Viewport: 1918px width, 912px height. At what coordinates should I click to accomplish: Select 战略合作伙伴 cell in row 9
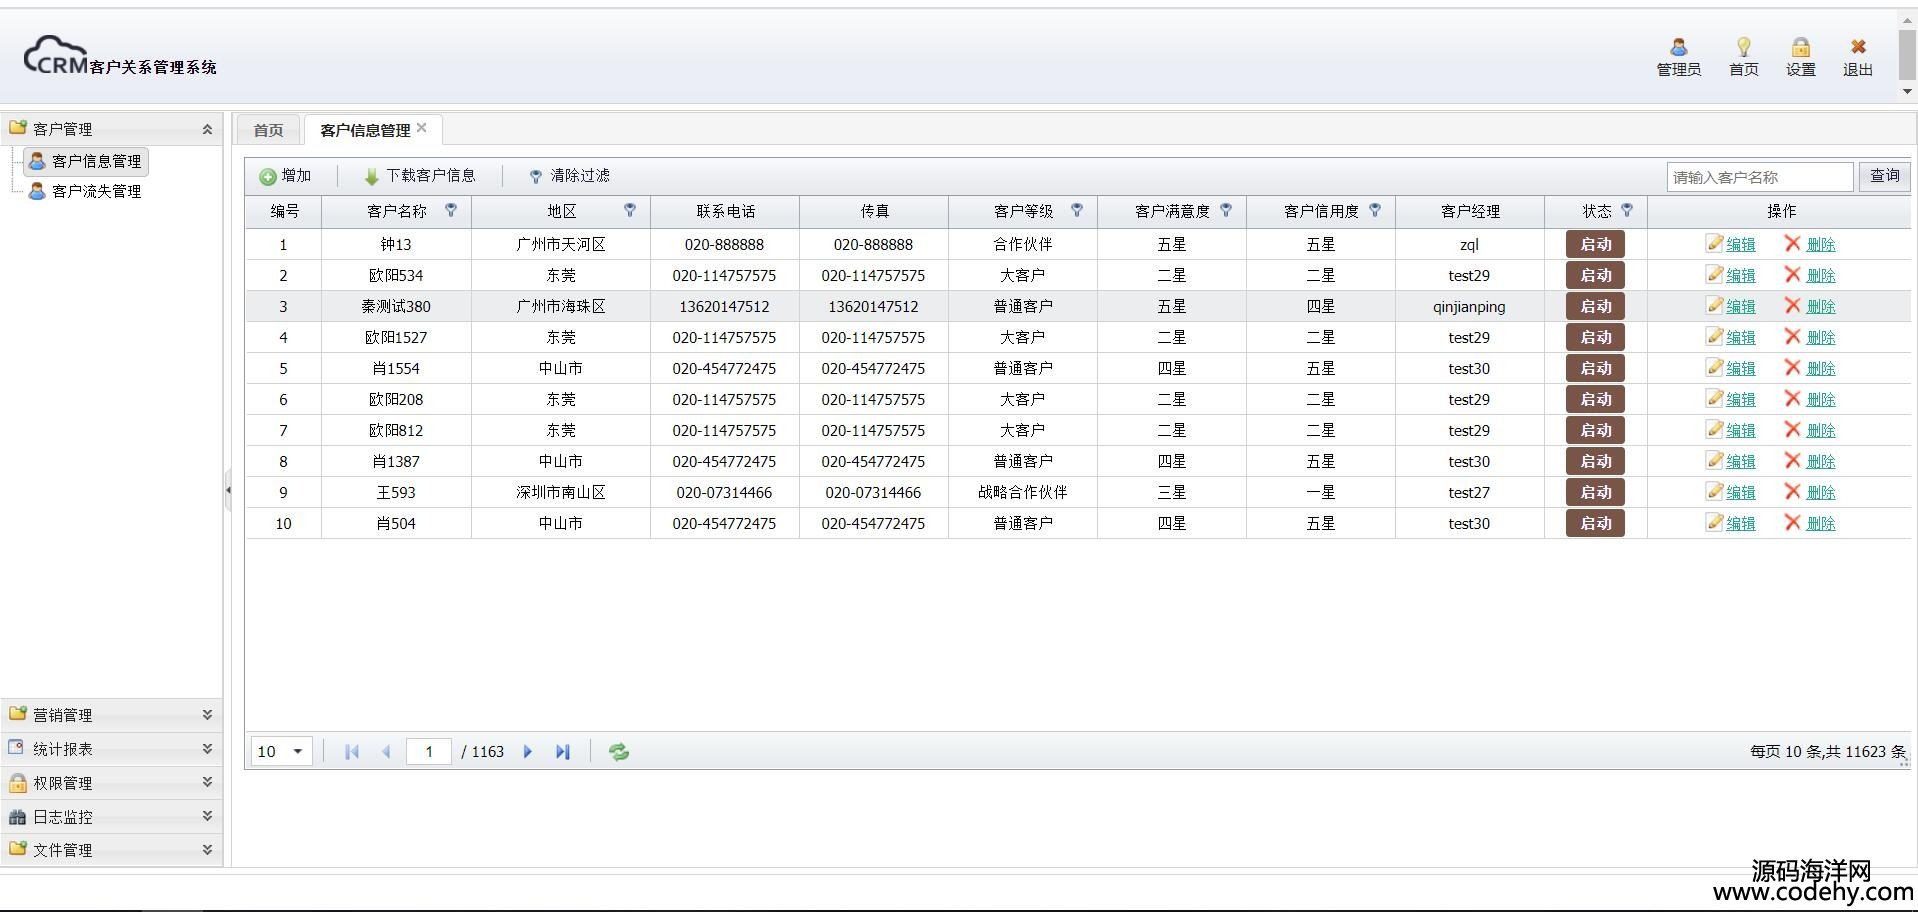point(1022,493)
